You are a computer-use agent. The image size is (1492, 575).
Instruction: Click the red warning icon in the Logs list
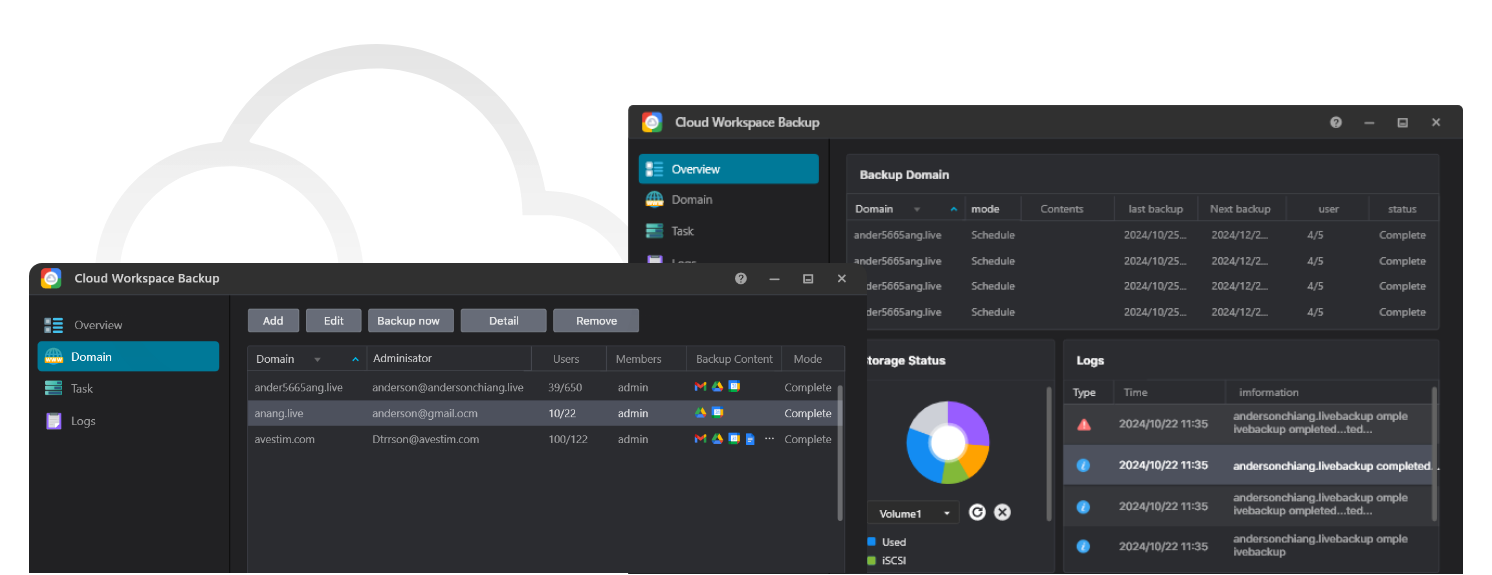[1084, 424]
